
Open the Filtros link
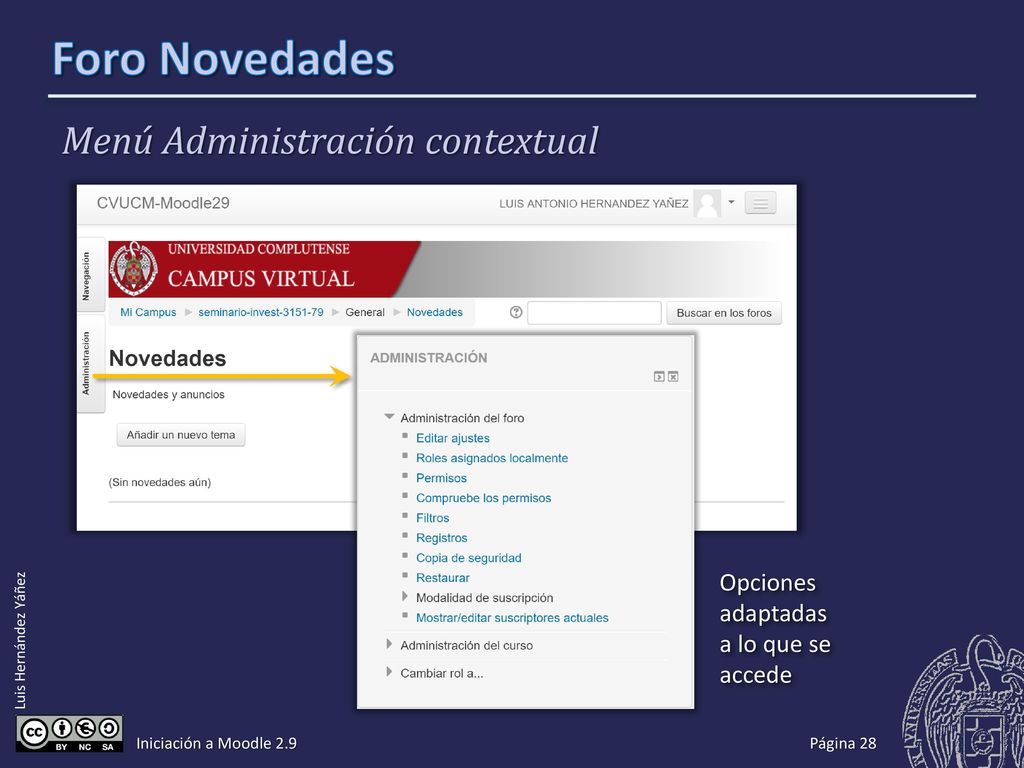tap(432, 518)
